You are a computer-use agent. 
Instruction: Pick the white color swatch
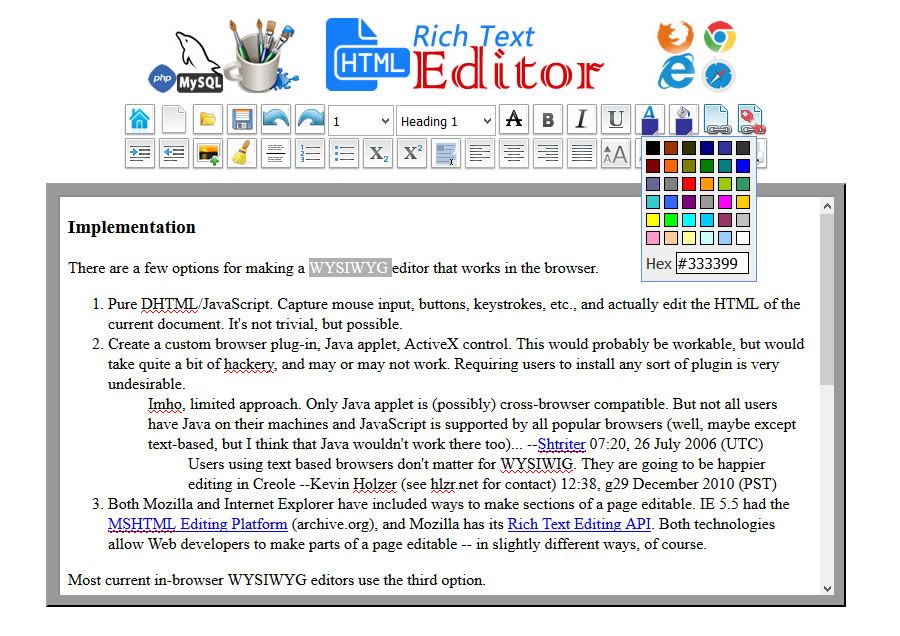coord(743,238)
